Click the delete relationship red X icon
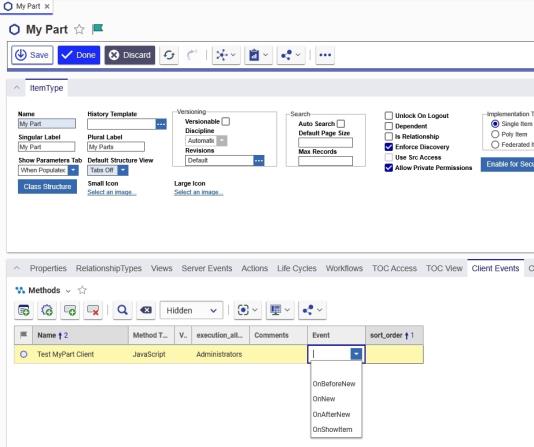Image resolution: width=534 pixels, height=447 pixels. click(93, 310)
